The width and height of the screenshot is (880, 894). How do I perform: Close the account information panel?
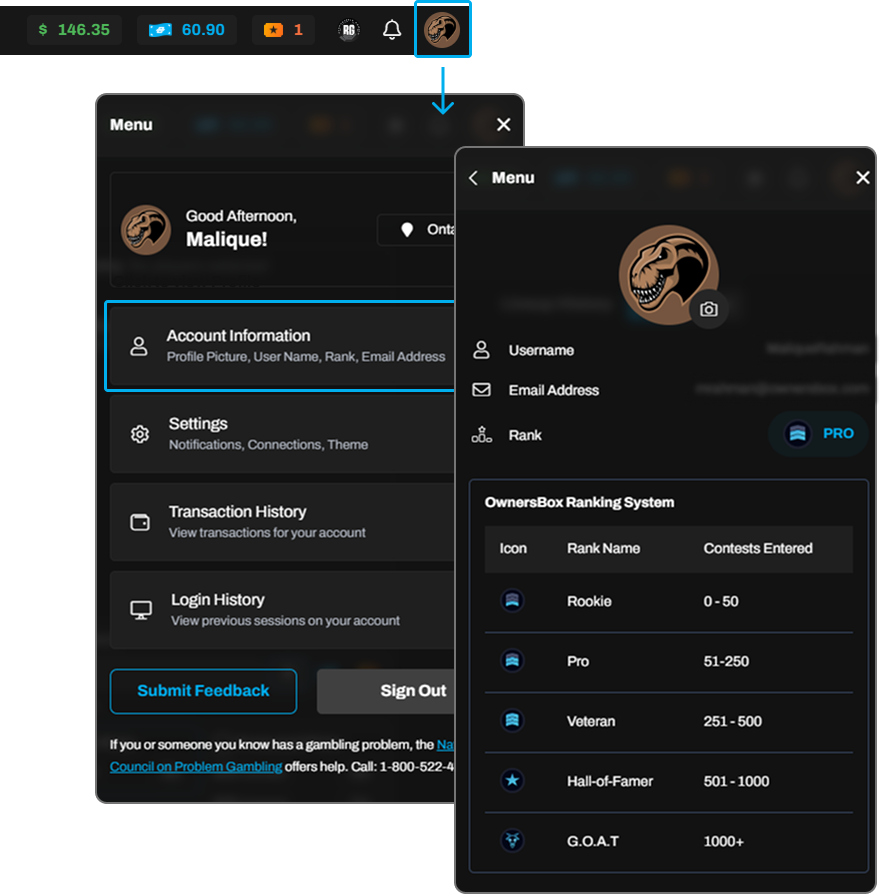coord(862,178)
